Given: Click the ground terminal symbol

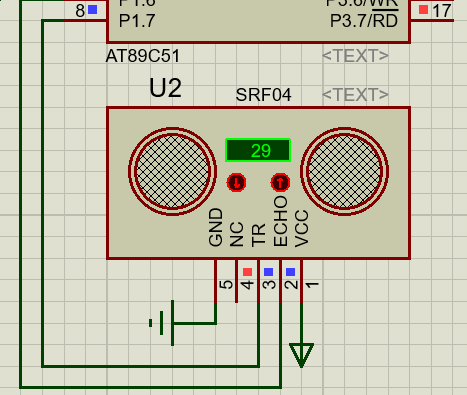Looking at the screenshot, I should click(162, 323).
